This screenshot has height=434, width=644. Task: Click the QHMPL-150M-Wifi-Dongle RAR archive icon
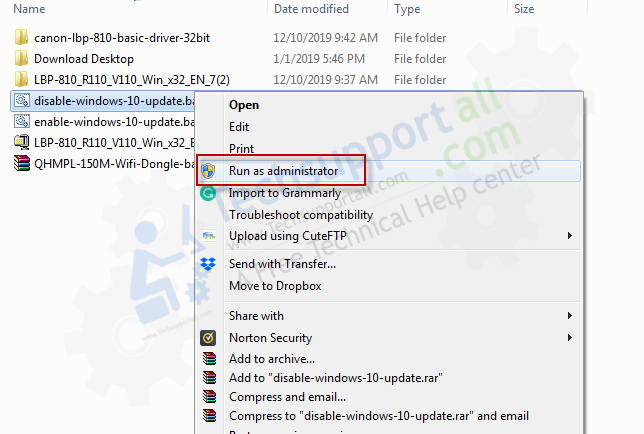(21, 163)
